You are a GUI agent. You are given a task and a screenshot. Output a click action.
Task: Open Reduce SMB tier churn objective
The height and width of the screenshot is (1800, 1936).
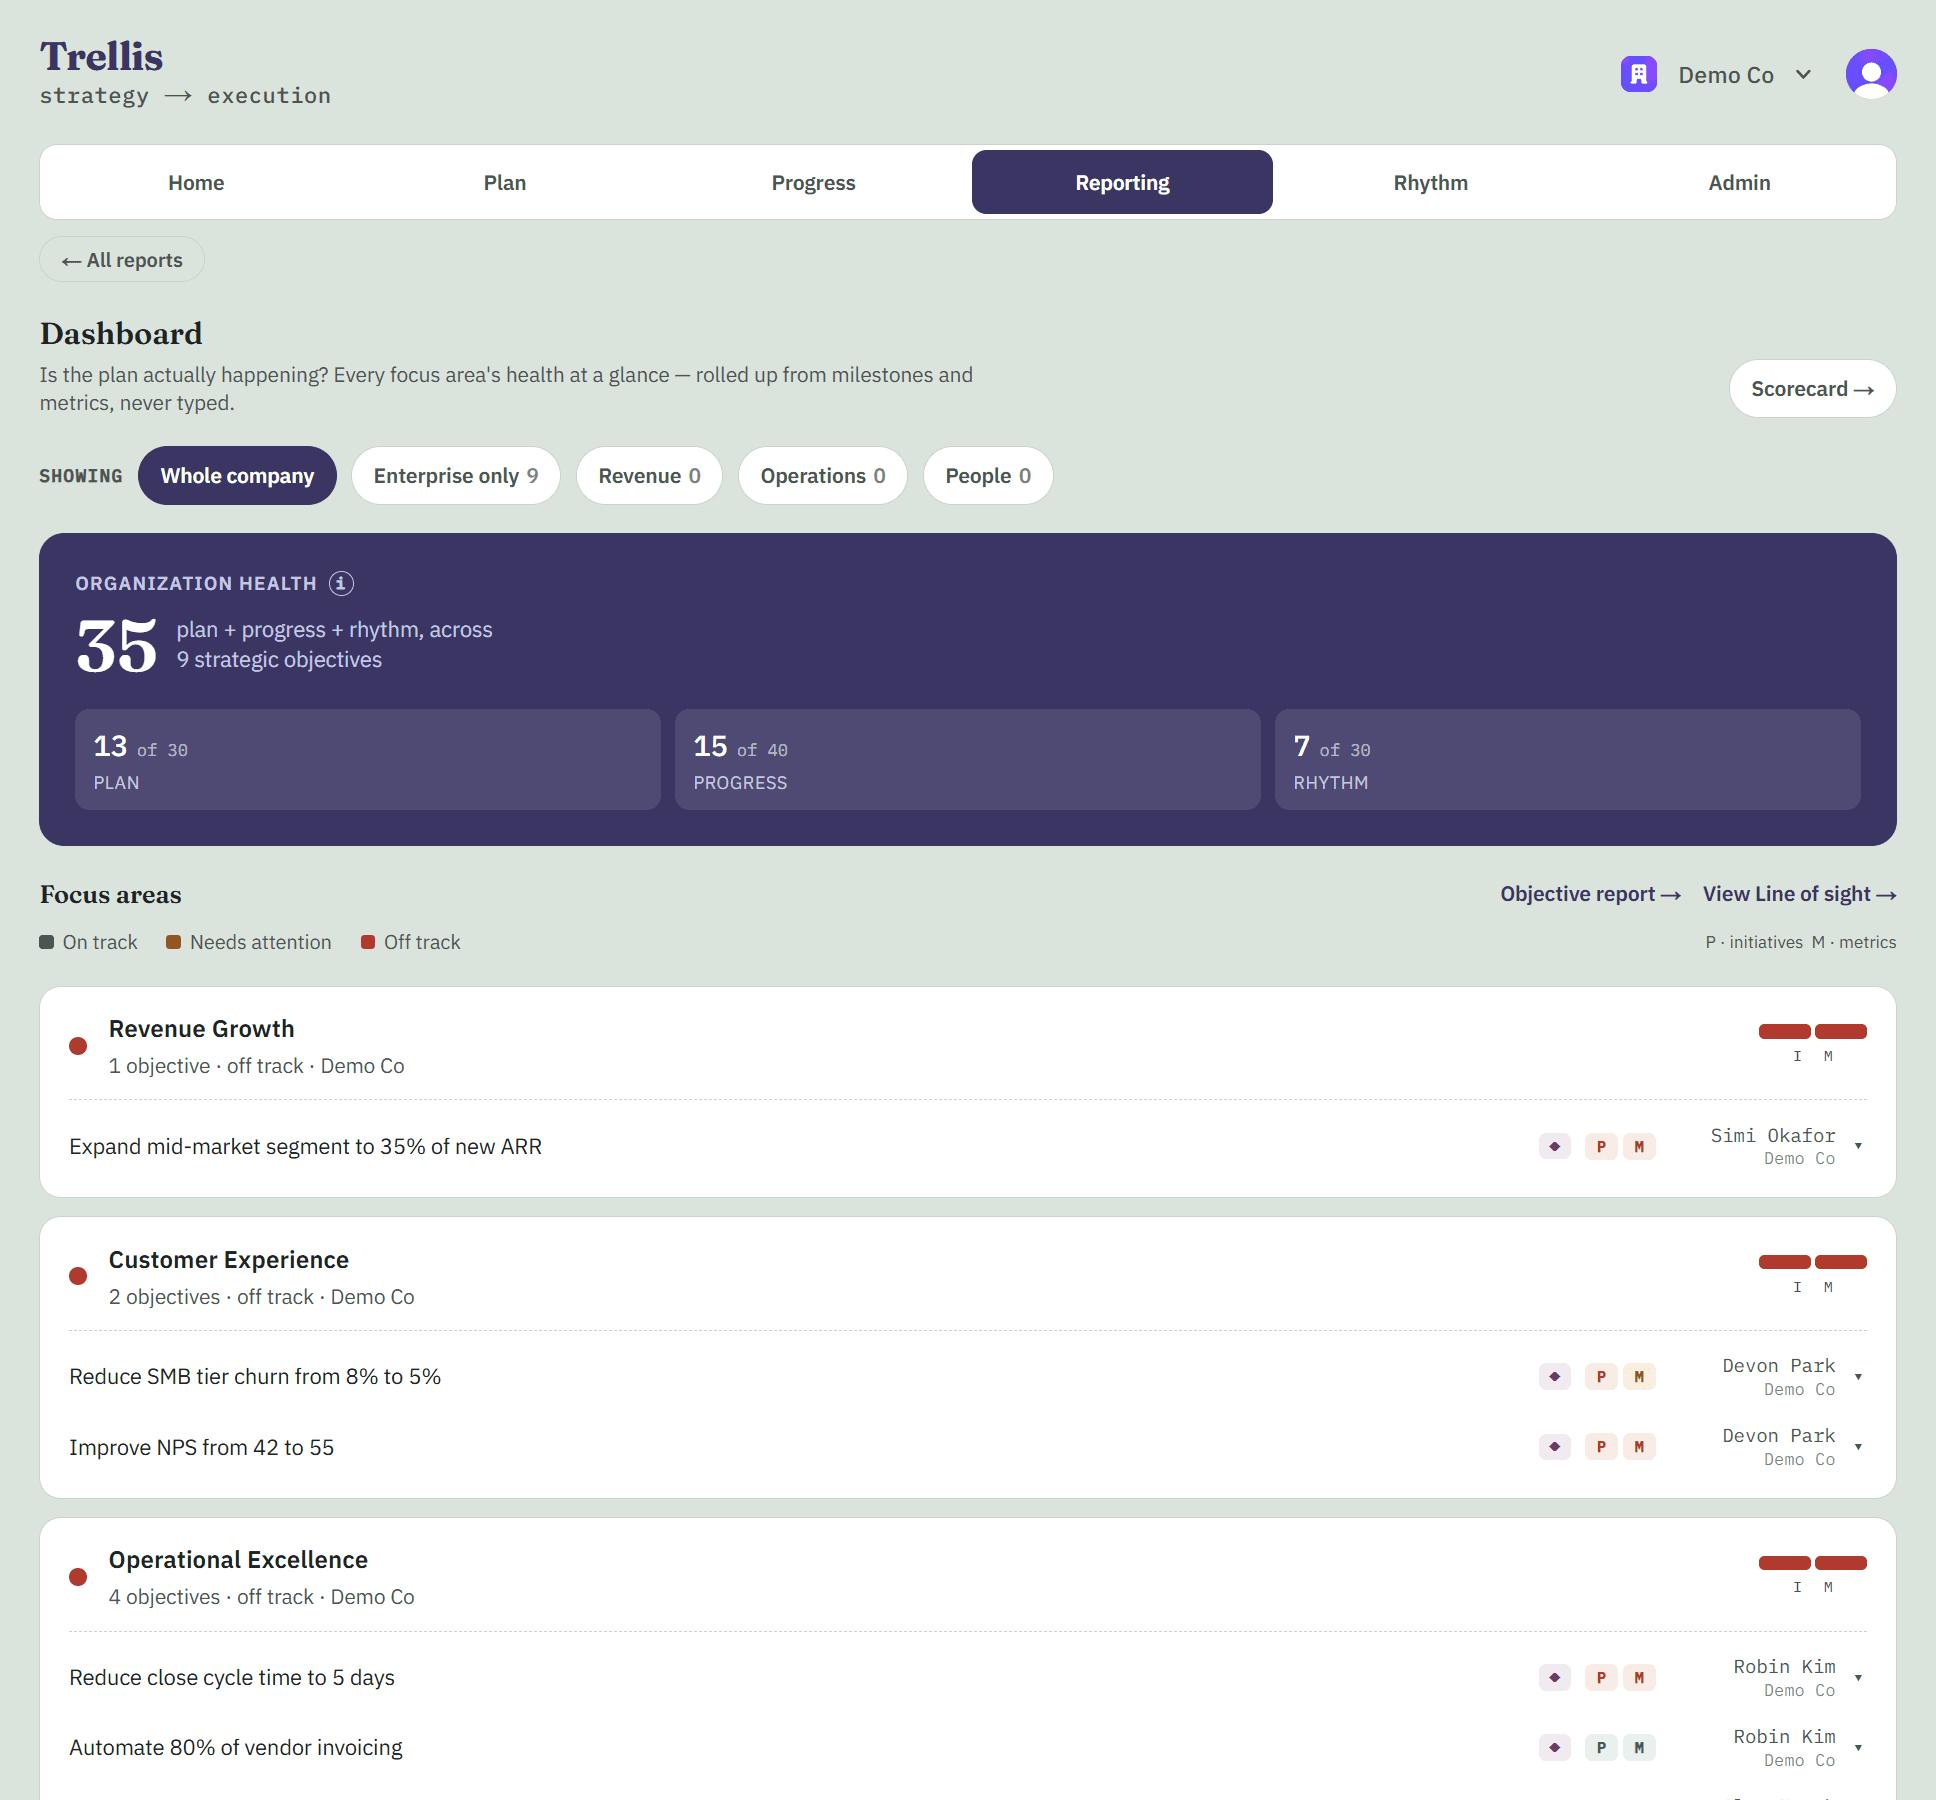255,1377
